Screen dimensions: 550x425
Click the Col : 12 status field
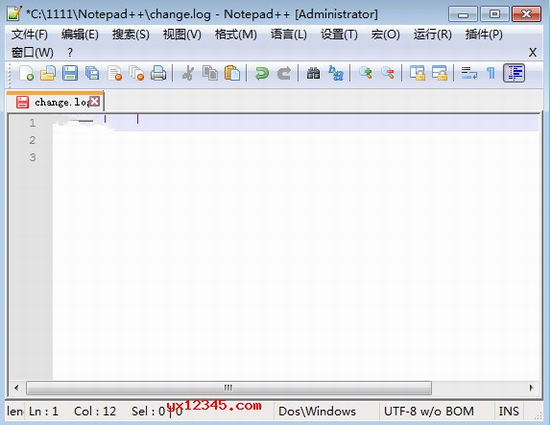[x=95, y=411]
